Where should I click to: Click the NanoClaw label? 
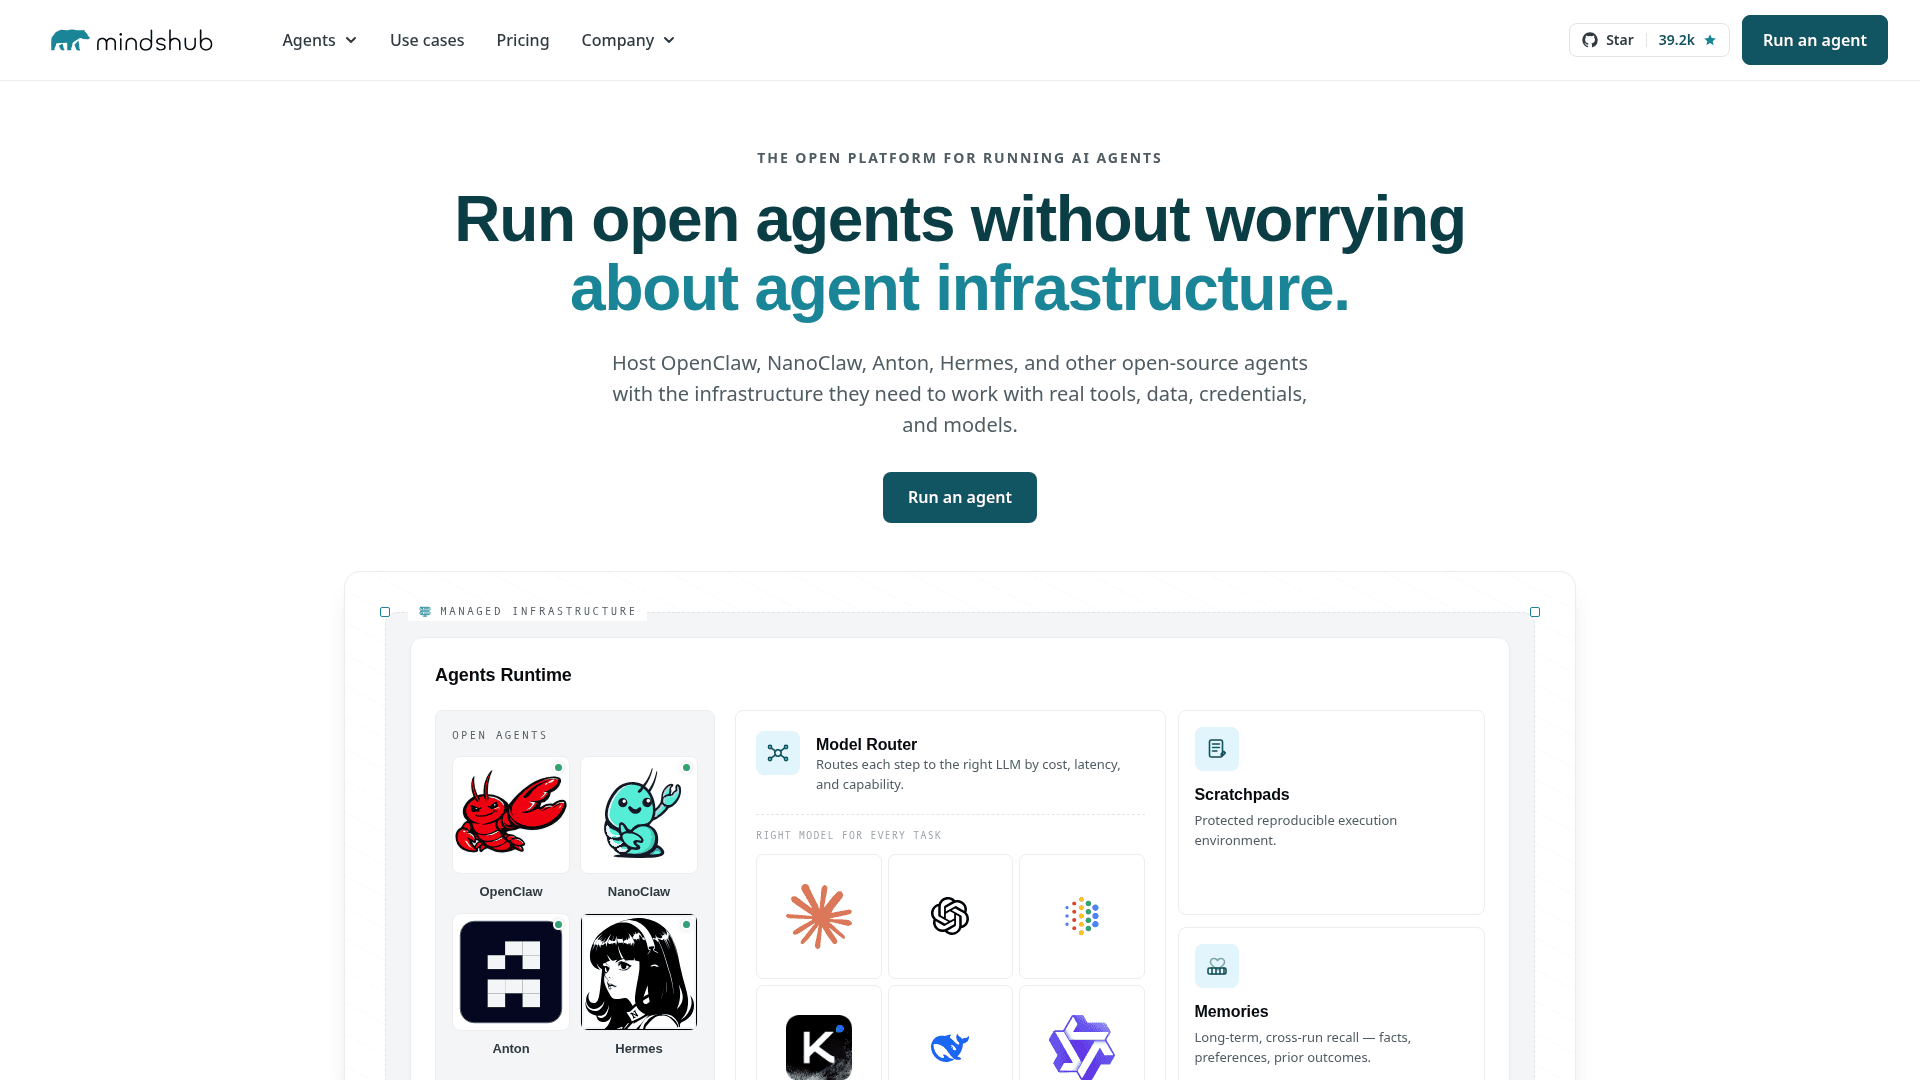pos(639,891)
